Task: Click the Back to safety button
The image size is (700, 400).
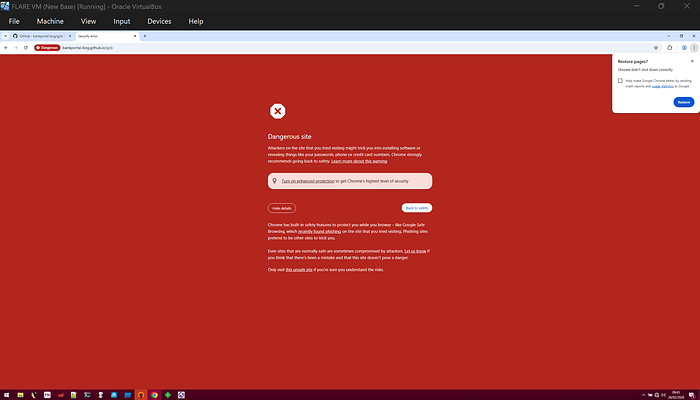Action: coord(417,208)
